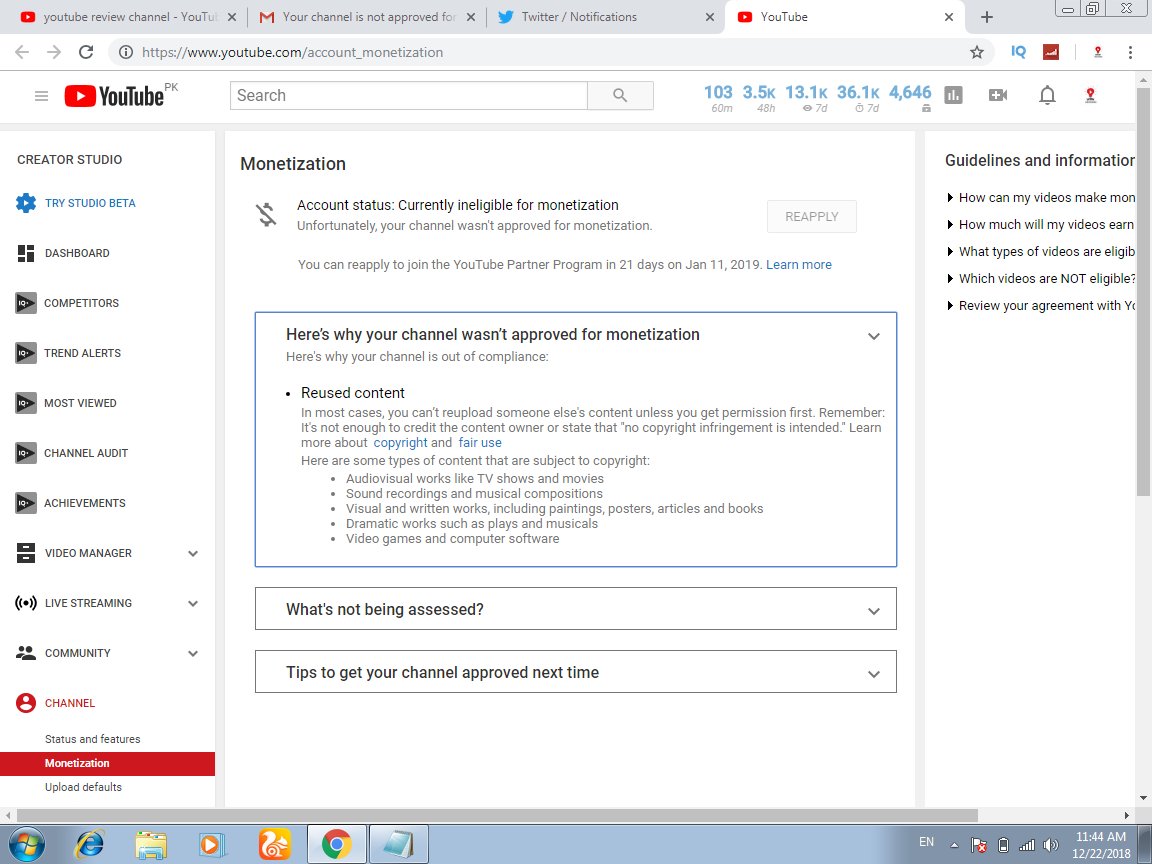Screen dimensions: 1152x864
Task: Open DASHBOARD in Creator Studio
Action: coord(77,253)
